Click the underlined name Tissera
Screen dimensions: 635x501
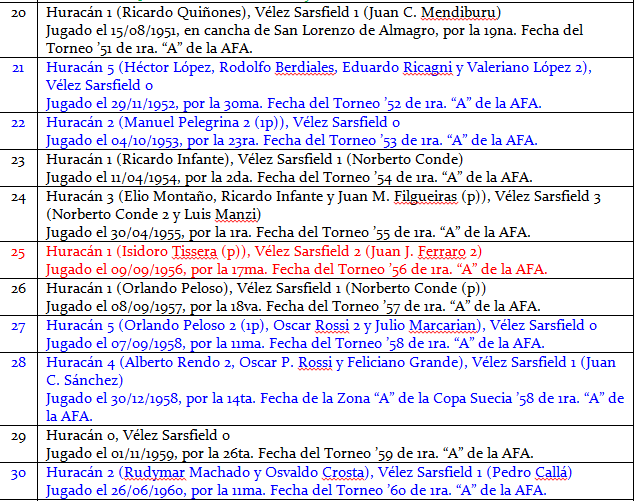(x=194, y=252)
